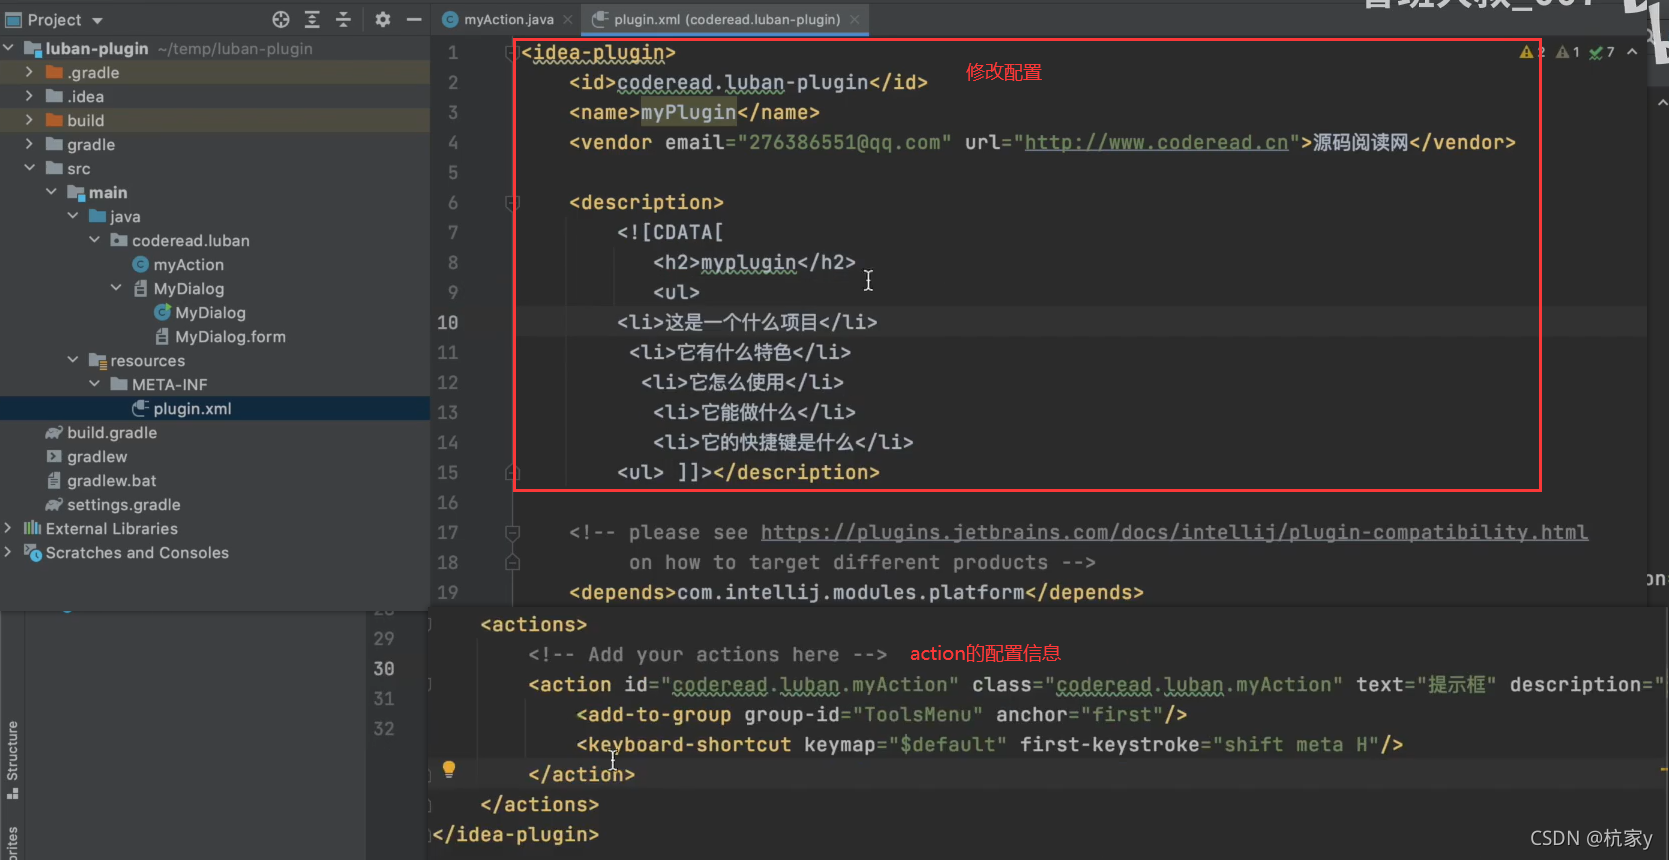This screenshot has height=860, width=1669.
Task: Select plugin.xml in project tree
Action: pyautogui.click(x=192, y=409)
